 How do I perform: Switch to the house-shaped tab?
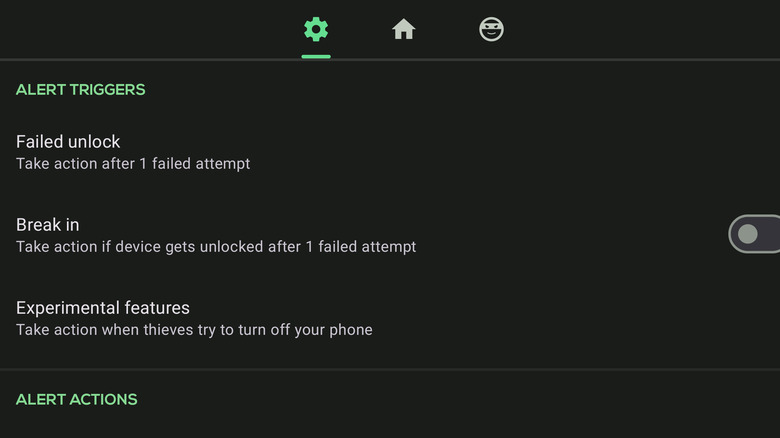[x=403, y=30]
